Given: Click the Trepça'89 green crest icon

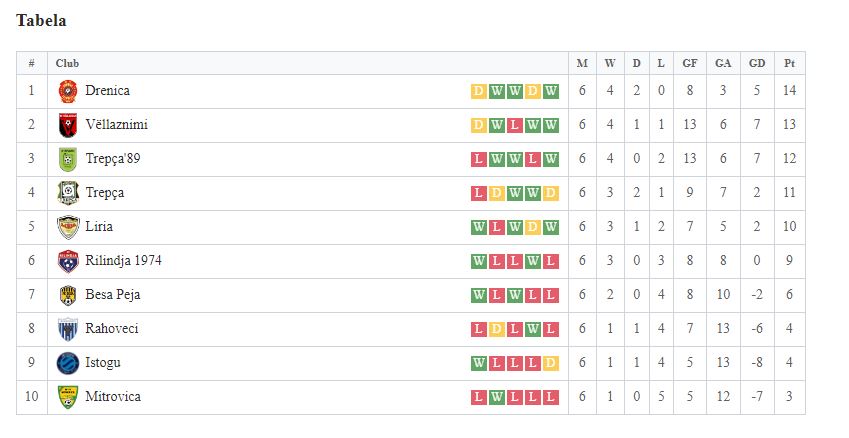Looking at the screenshot, I should (68, 160).
